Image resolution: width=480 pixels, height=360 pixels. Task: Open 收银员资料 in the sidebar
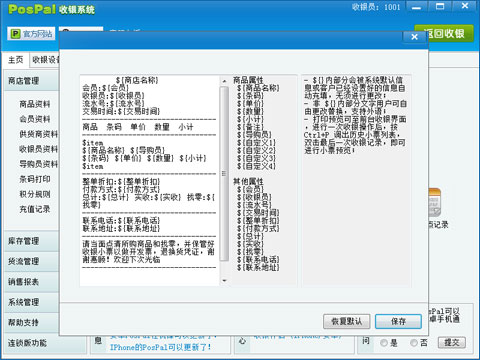39,149
